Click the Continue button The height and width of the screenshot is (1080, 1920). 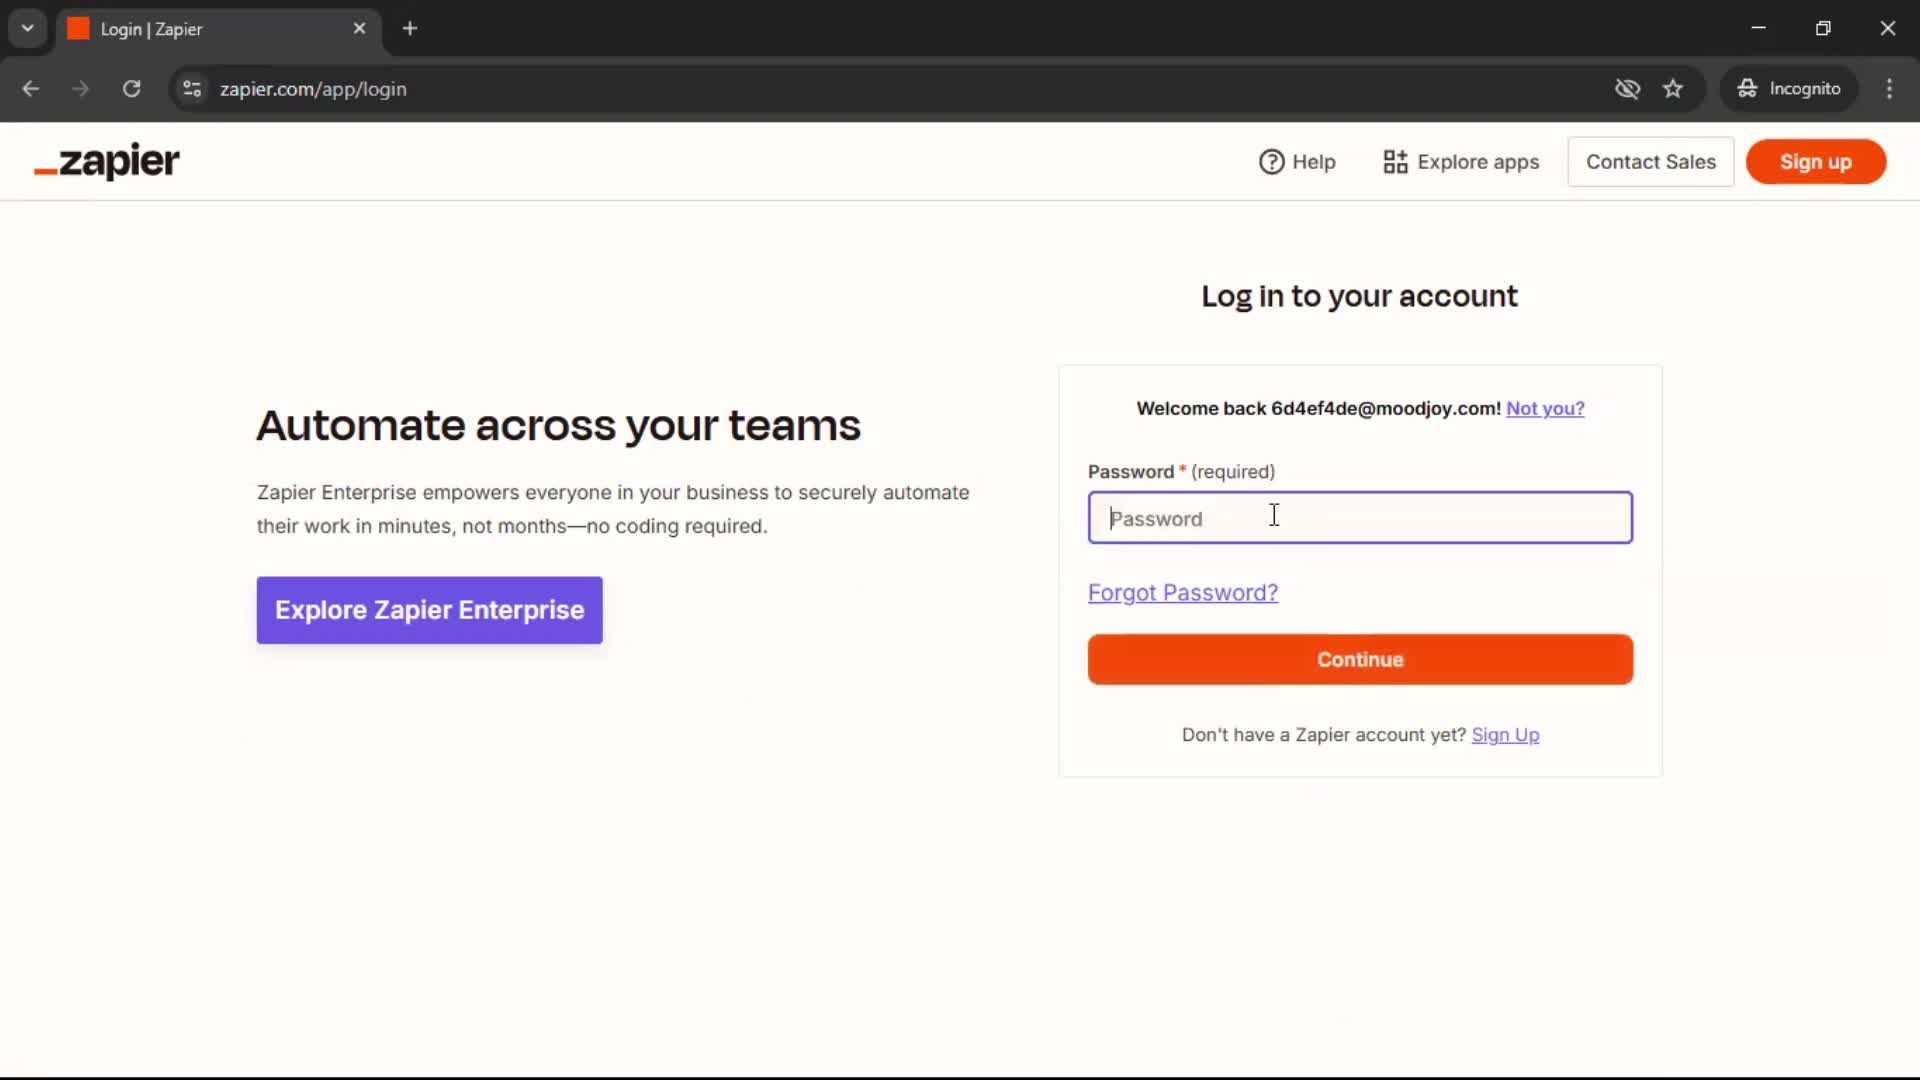(x=1360, y=660)
